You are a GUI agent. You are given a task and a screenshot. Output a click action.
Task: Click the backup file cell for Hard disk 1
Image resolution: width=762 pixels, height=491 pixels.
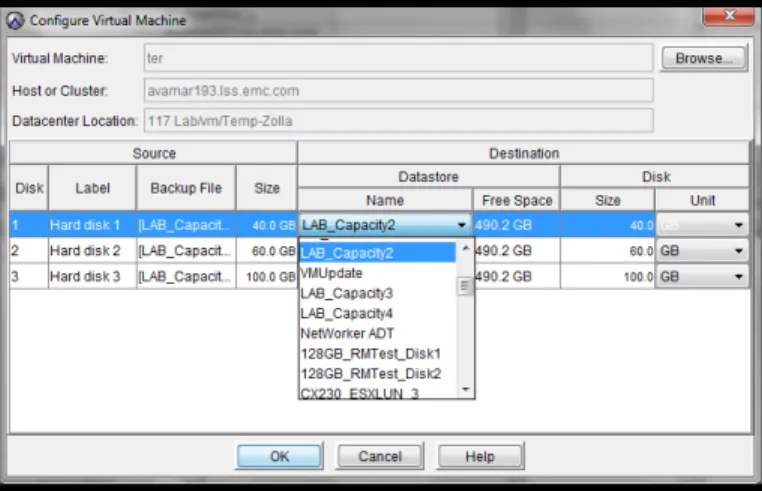click(186, 225)
